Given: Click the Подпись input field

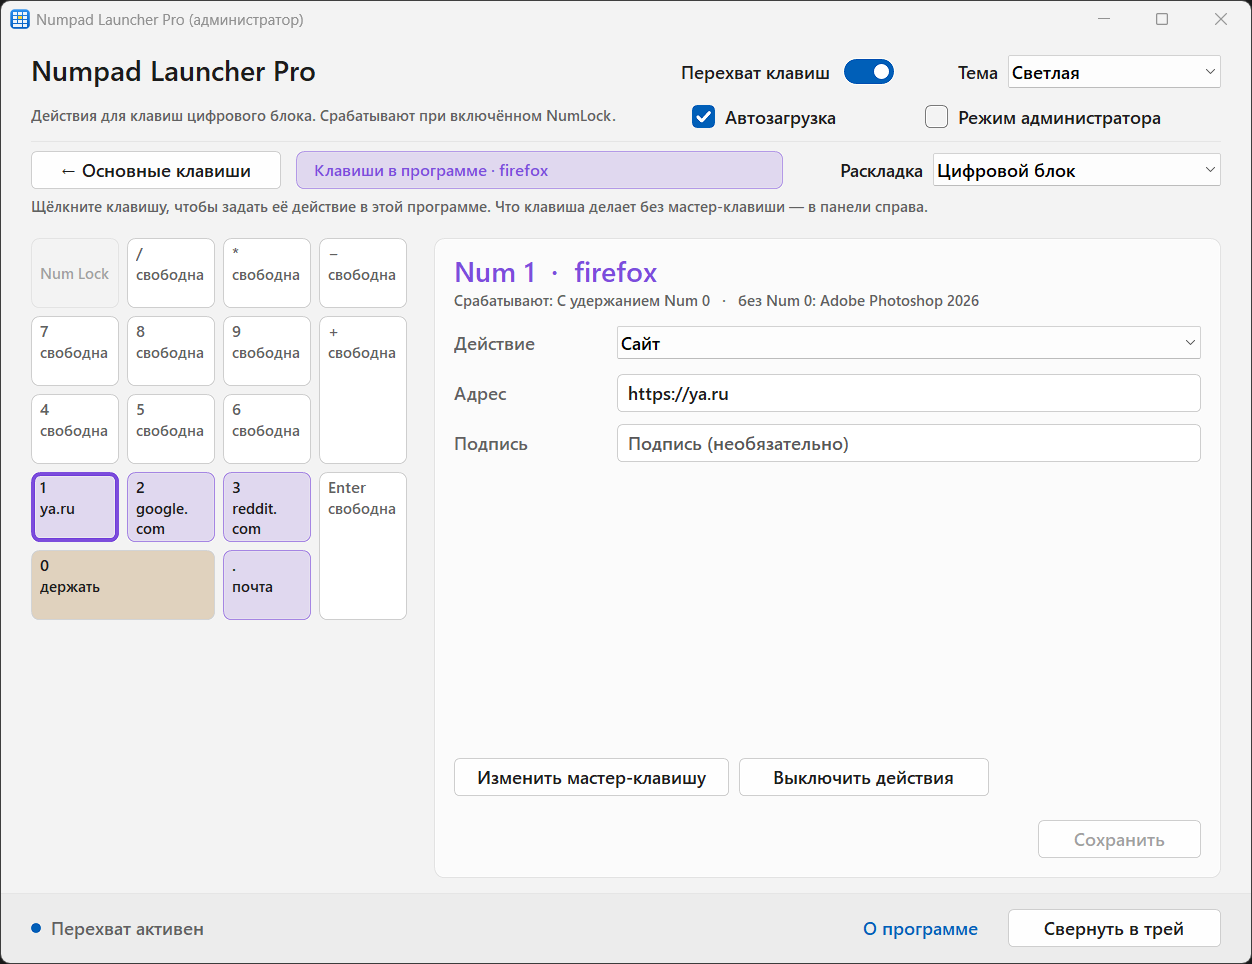Looking at the screenshot, I should tap(909, 443).
